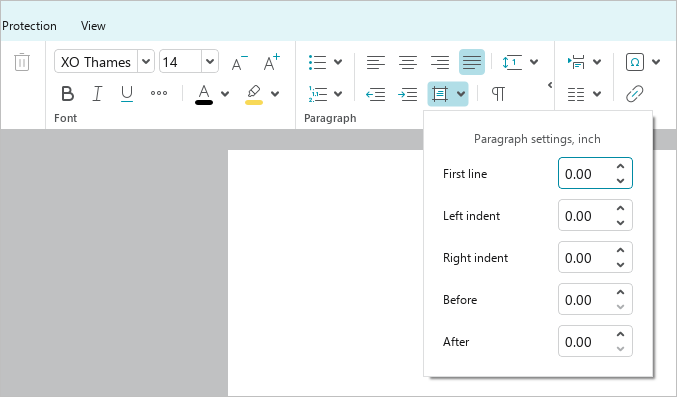The height and width of the screenshot is (397, 677).
Task: Open the Protection tab
Action: [29, 26]
